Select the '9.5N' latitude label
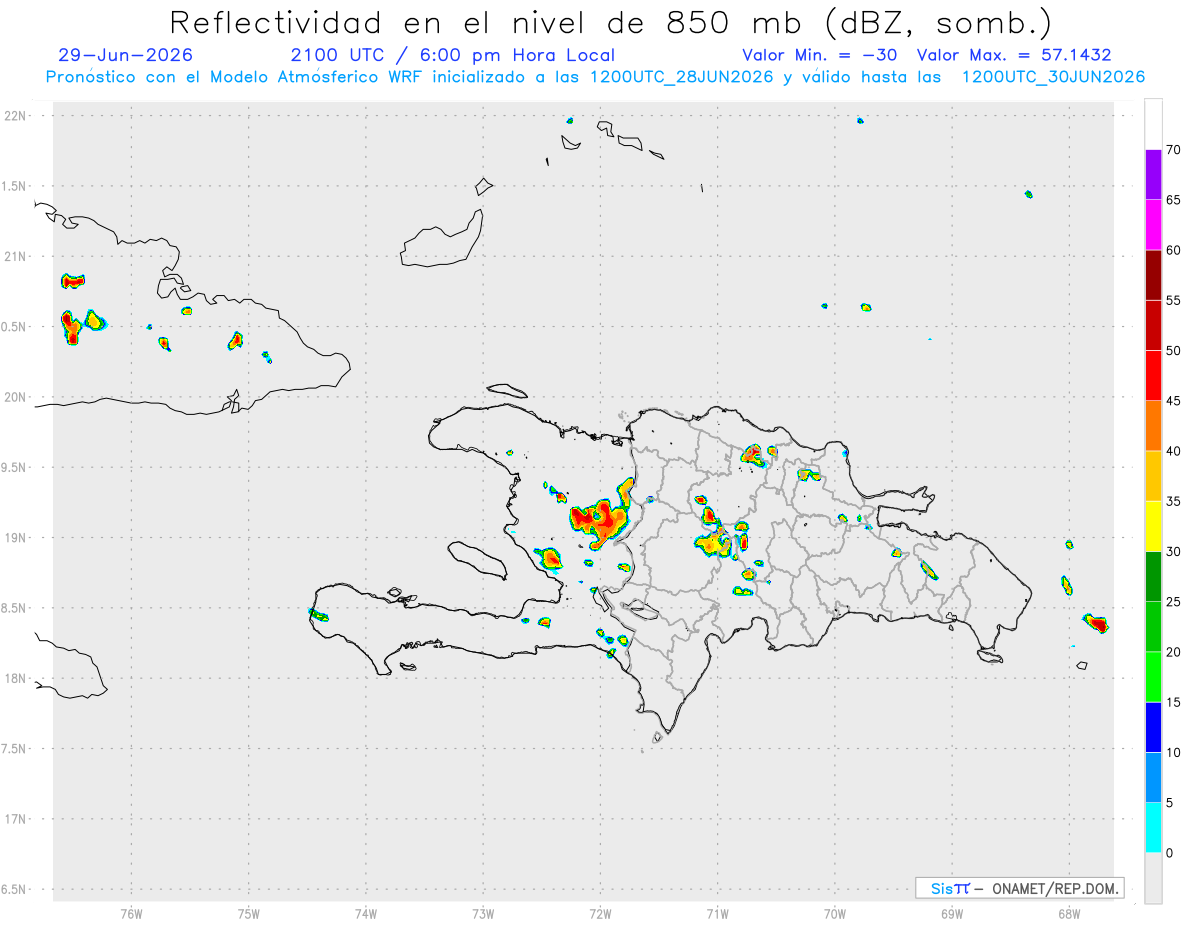Image resolution: width=1200 pixels, height=927 pixels. tap(15, 468)
